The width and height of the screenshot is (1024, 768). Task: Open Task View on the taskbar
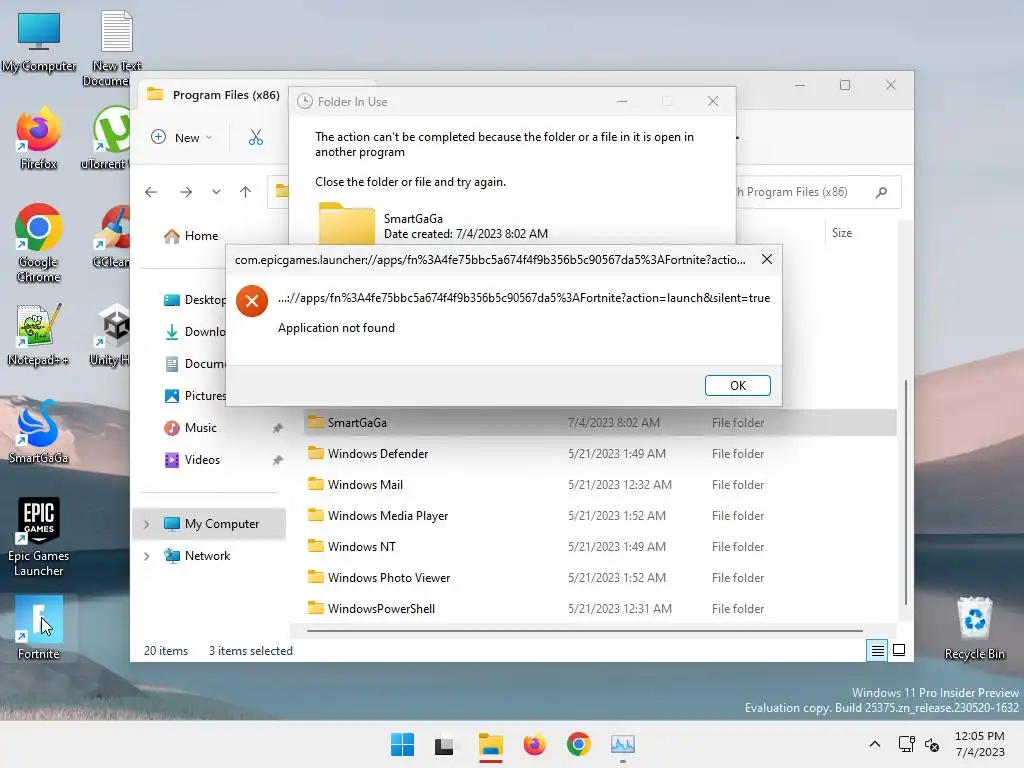(444, 744)
